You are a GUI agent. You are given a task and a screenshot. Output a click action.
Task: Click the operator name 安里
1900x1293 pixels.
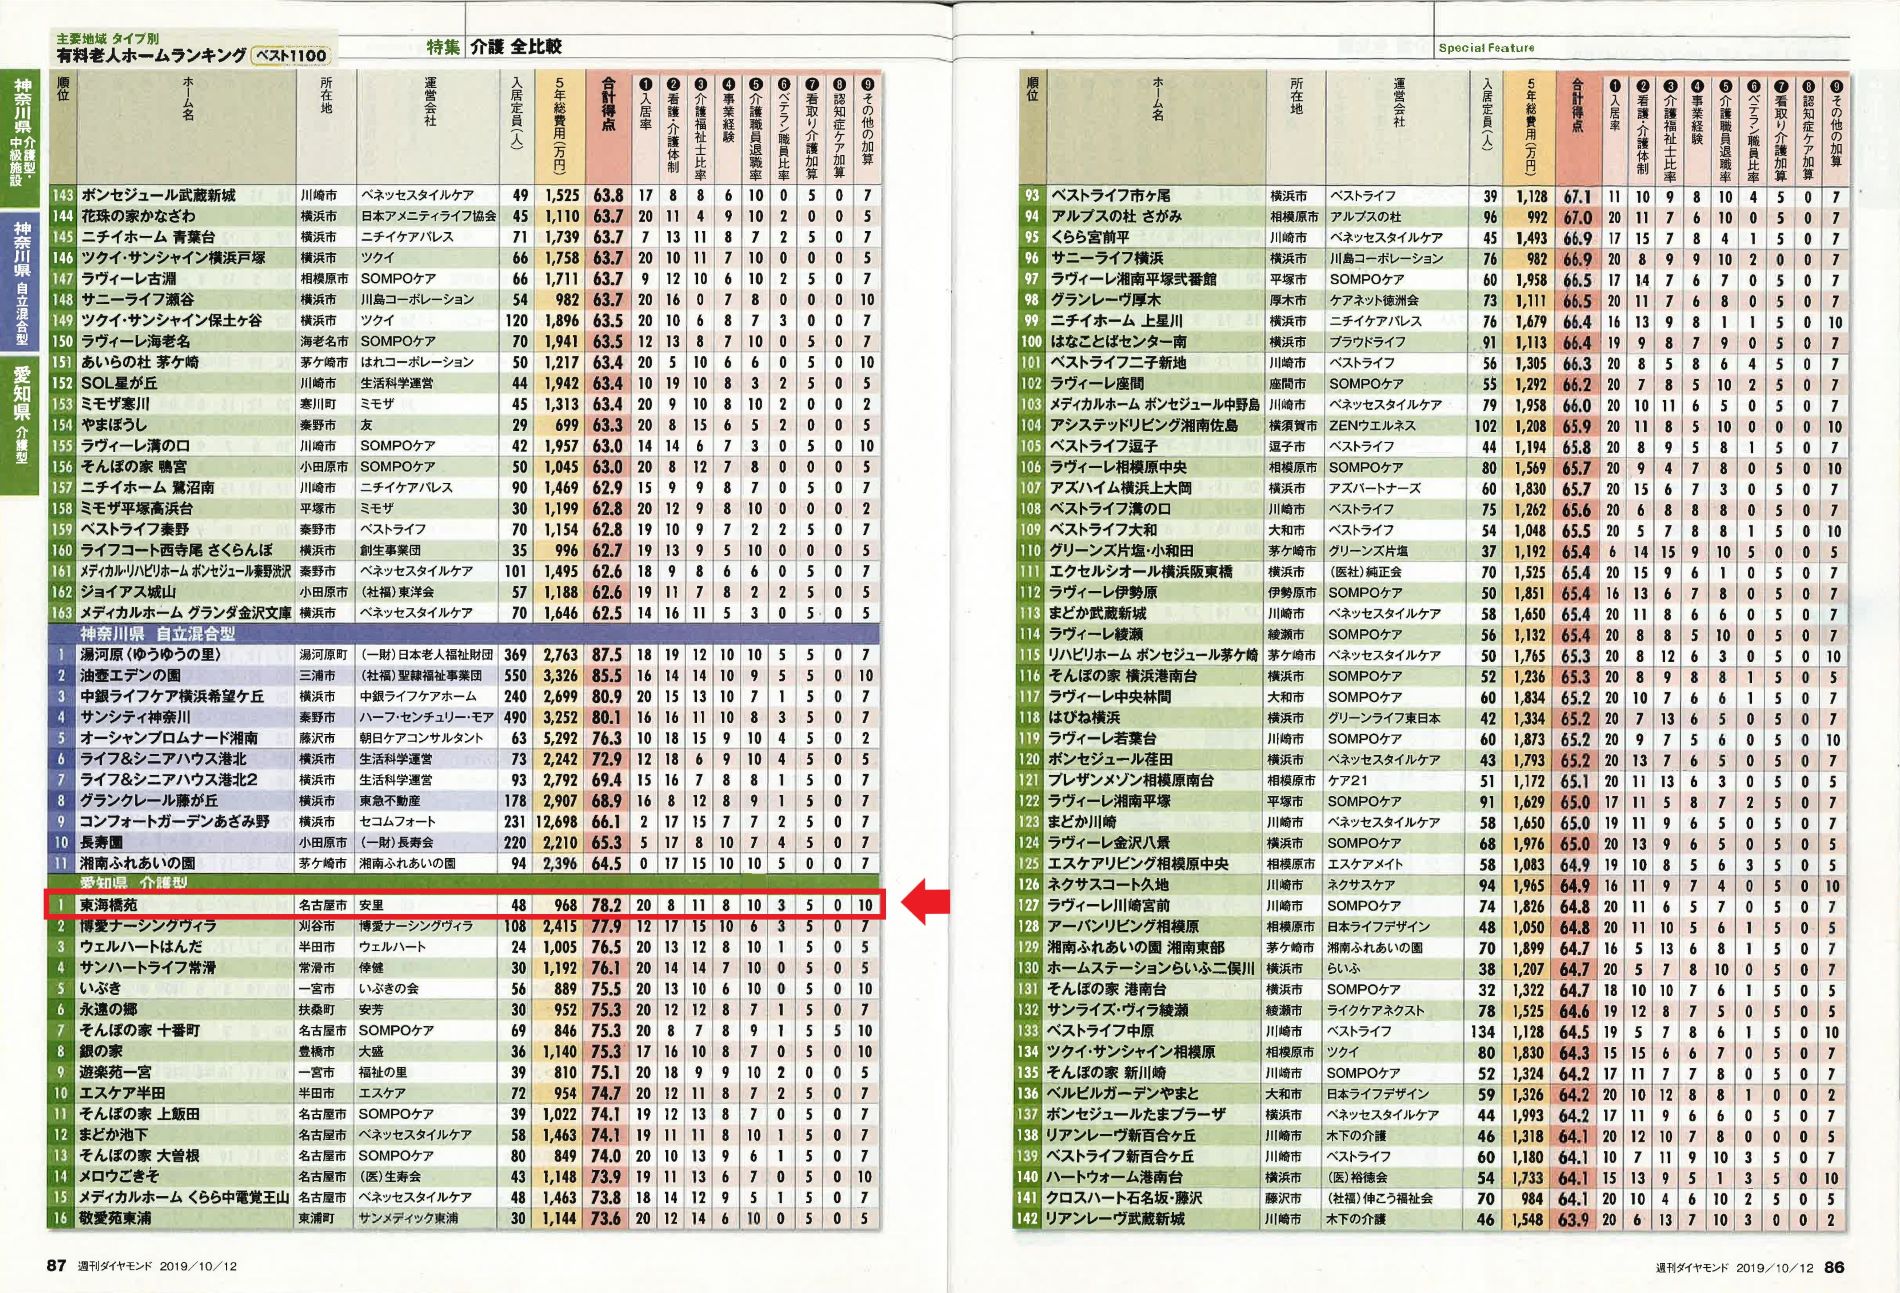(x=371, y=905)
